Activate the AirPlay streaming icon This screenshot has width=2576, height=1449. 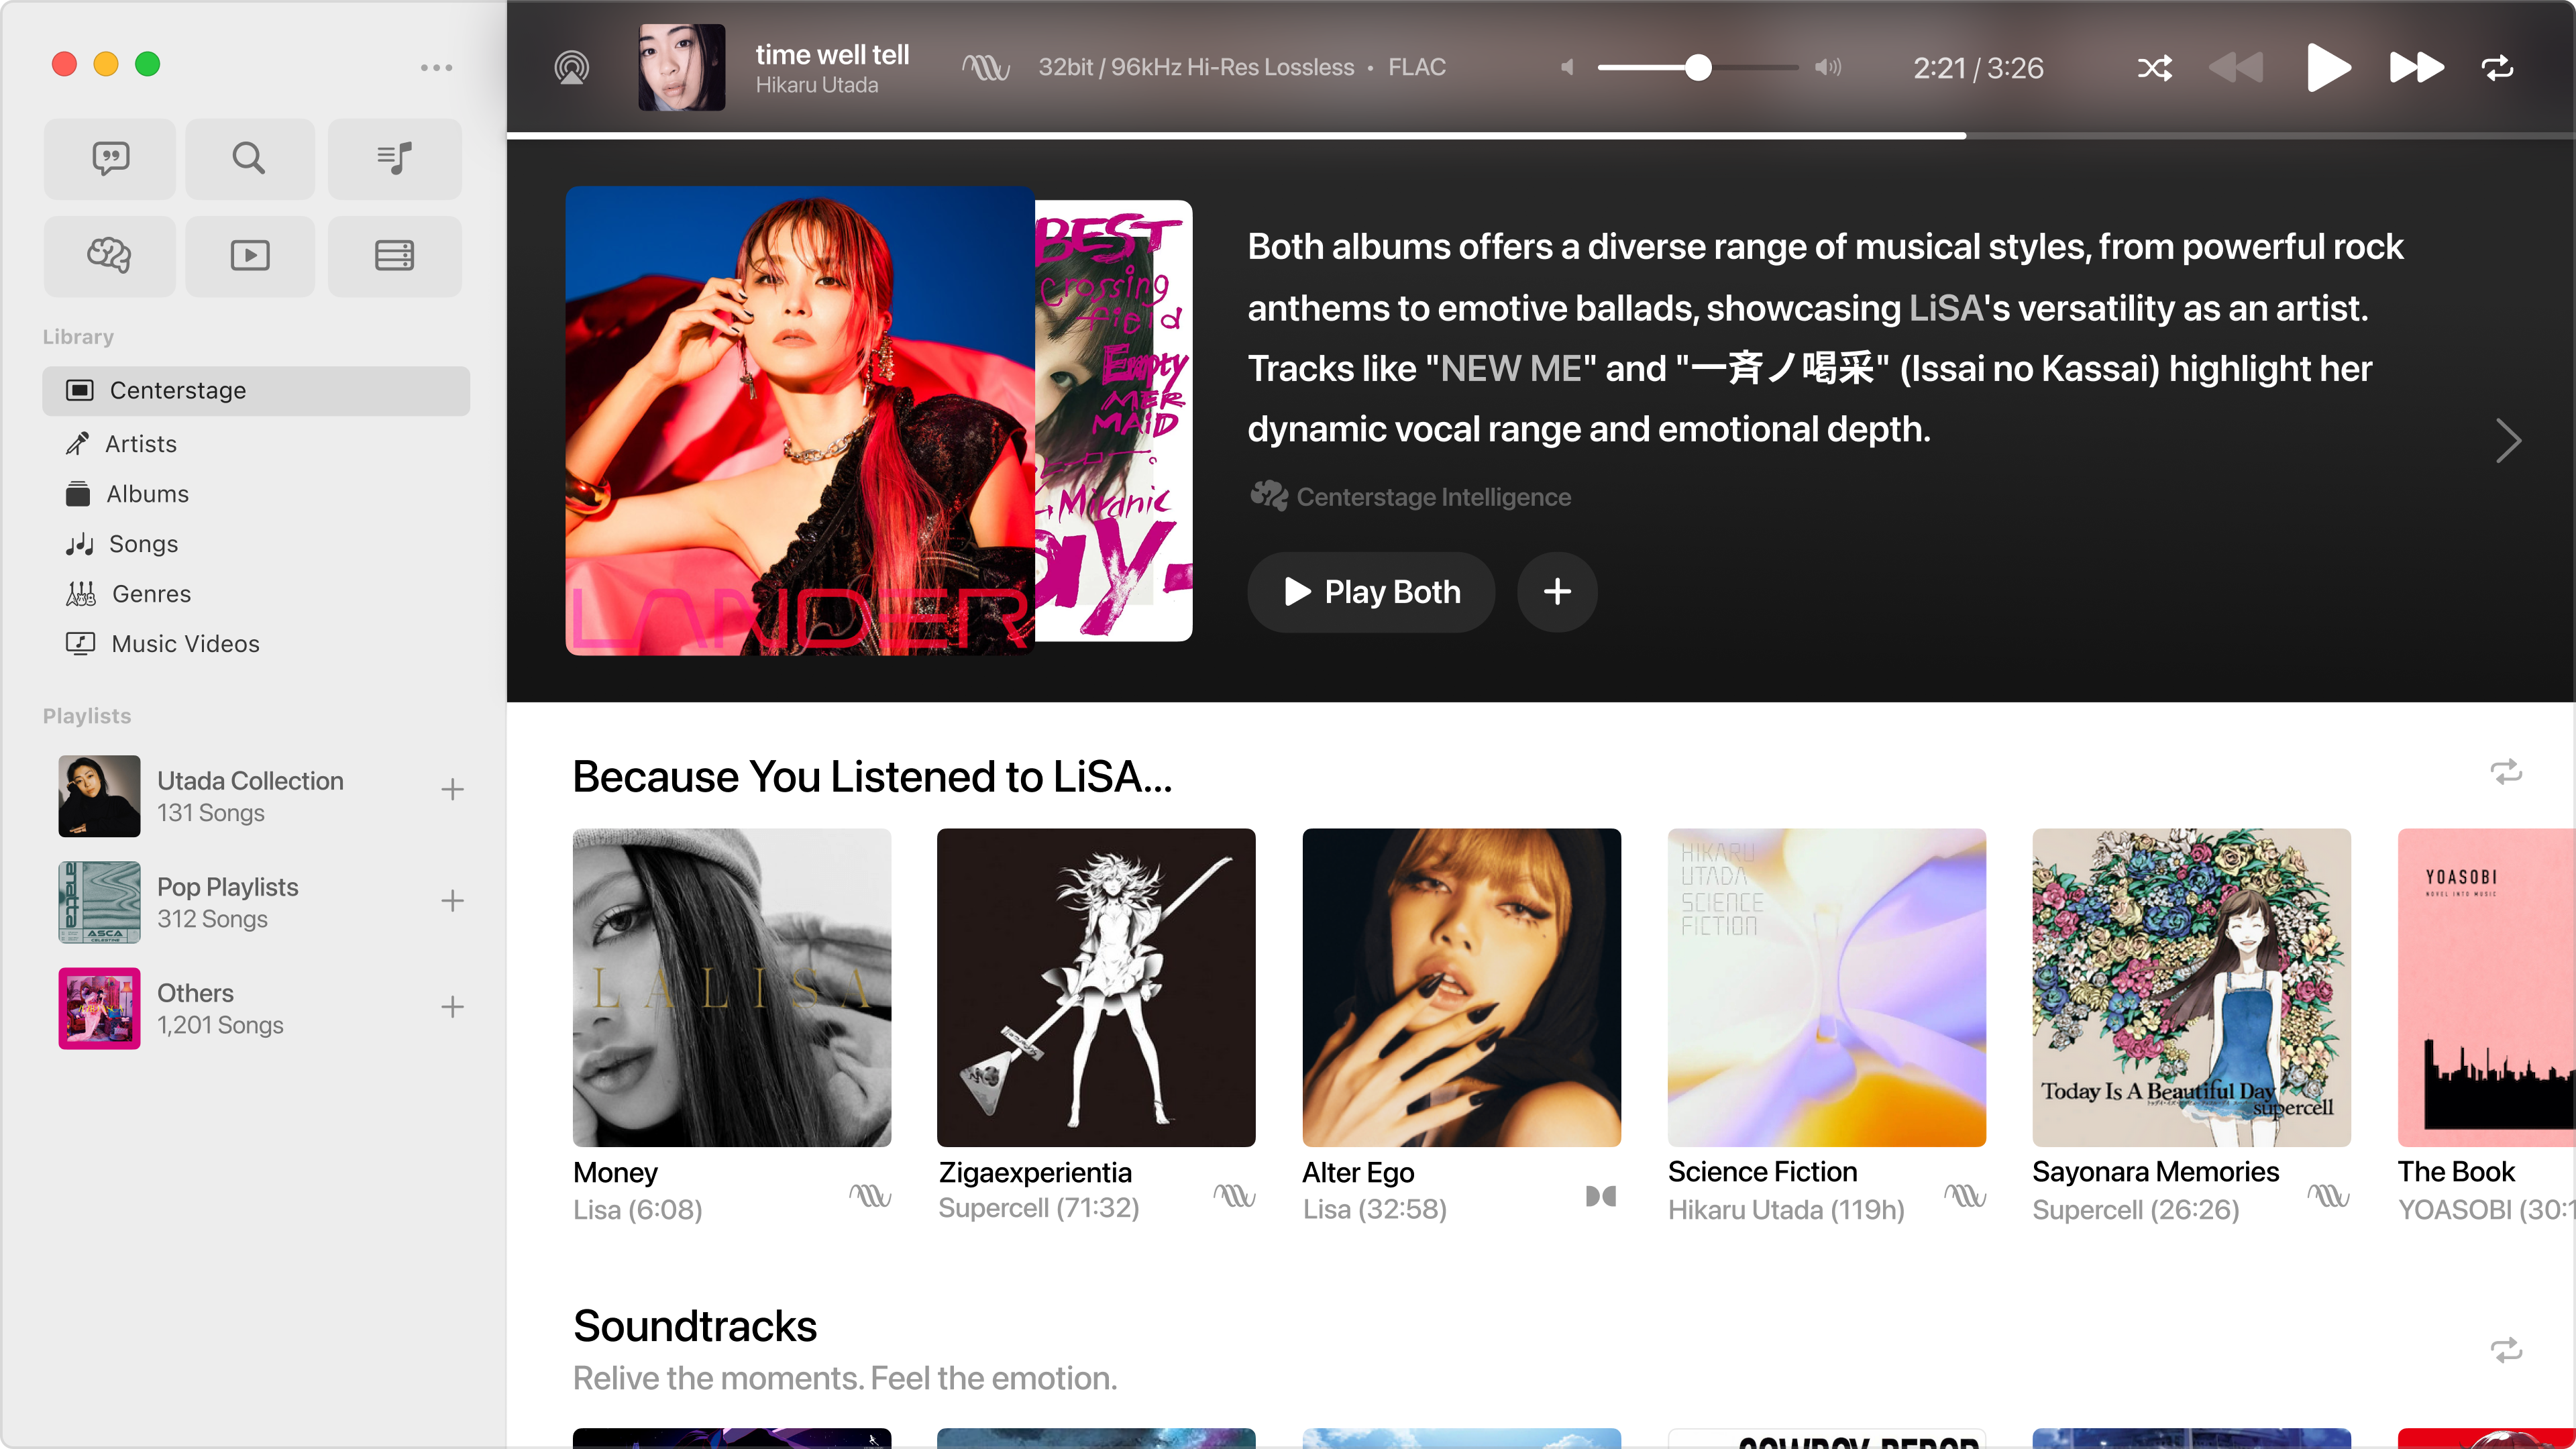[x=572, y=67]
